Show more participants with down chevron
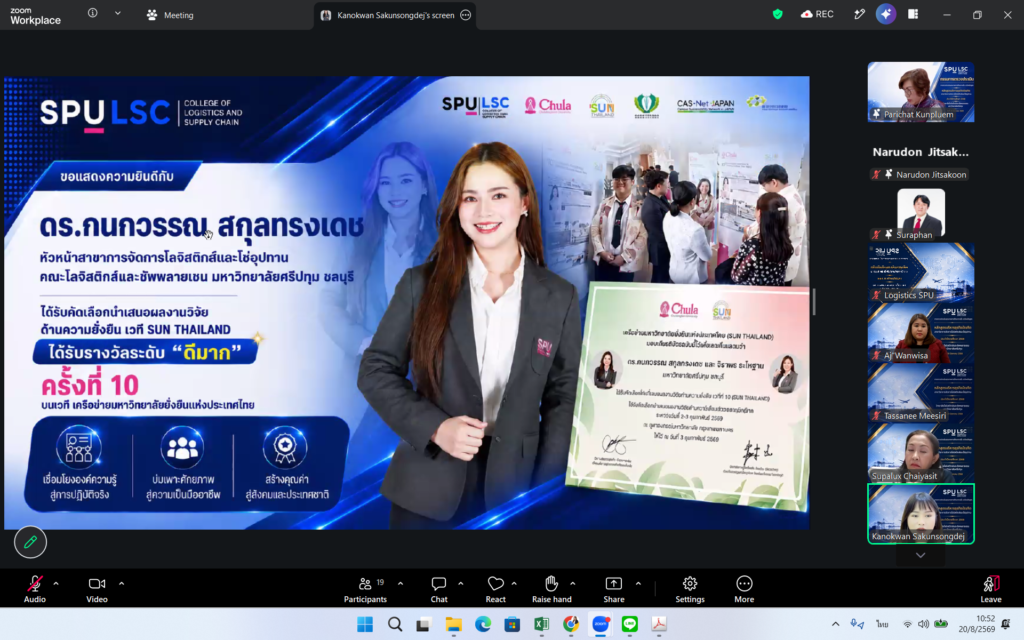 click(920, 555)
